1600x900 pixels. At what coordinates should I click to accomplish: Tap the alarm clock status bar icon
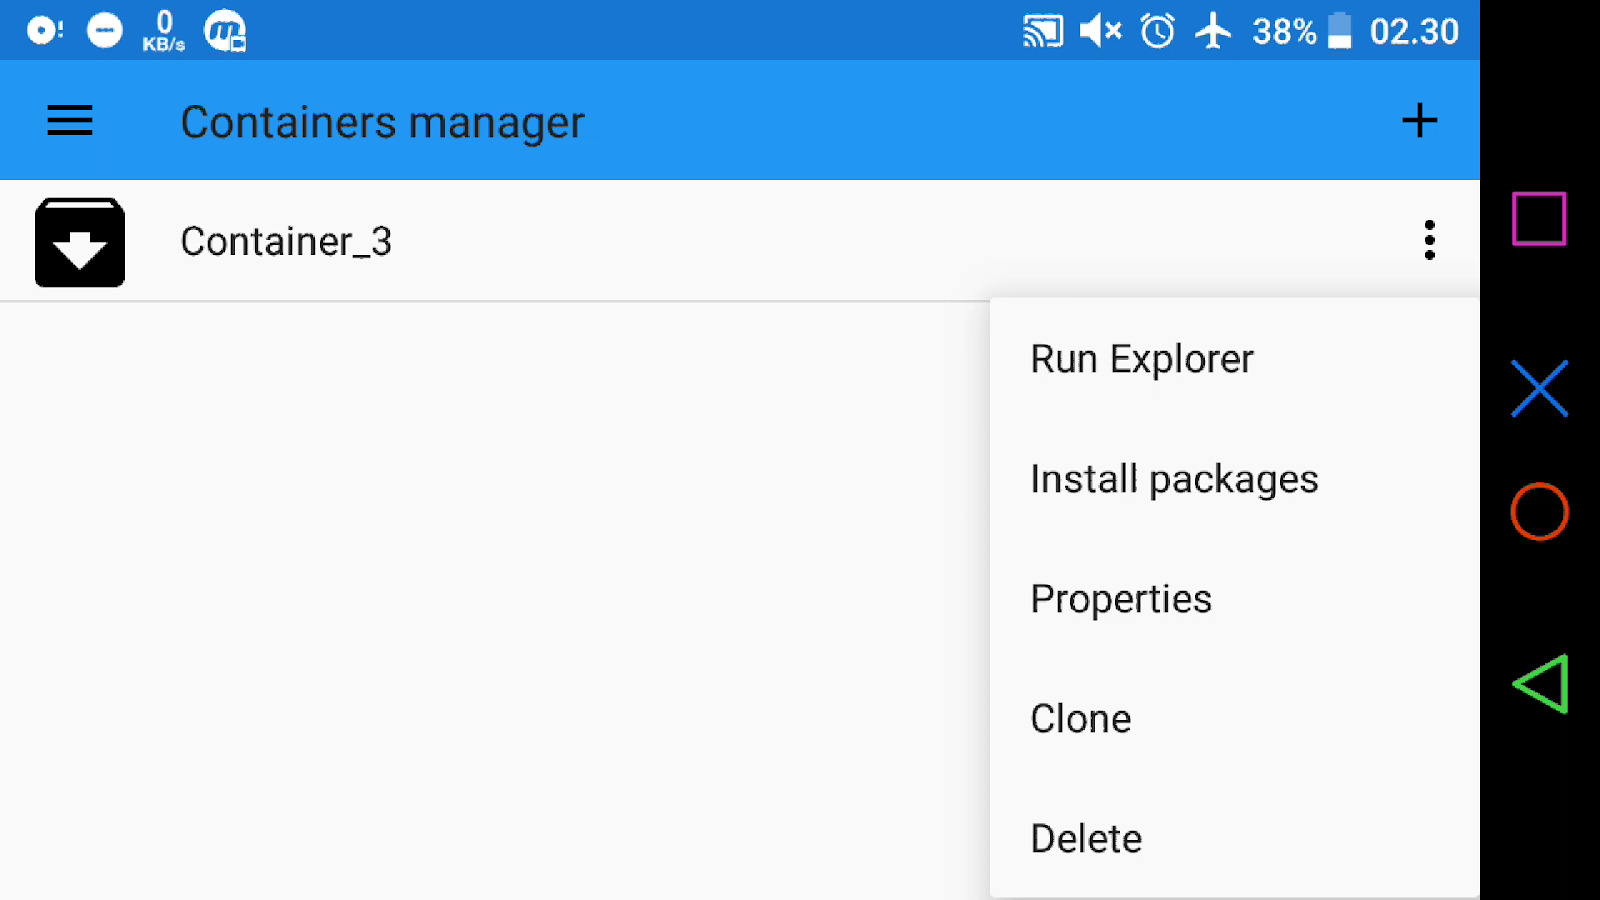[1156, 30]
